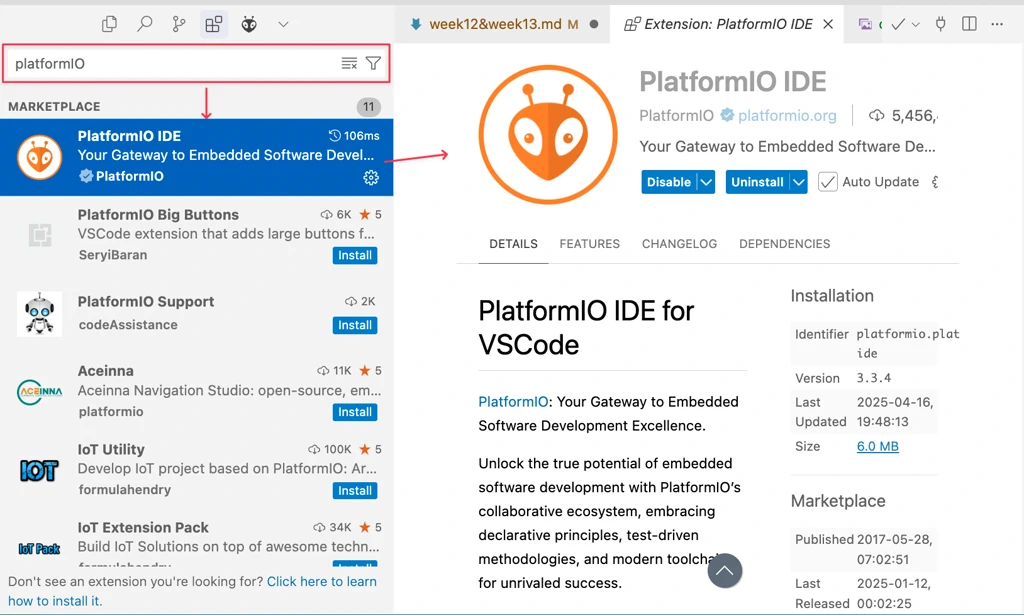Open editor more actions ellipsis

[997, 24]
